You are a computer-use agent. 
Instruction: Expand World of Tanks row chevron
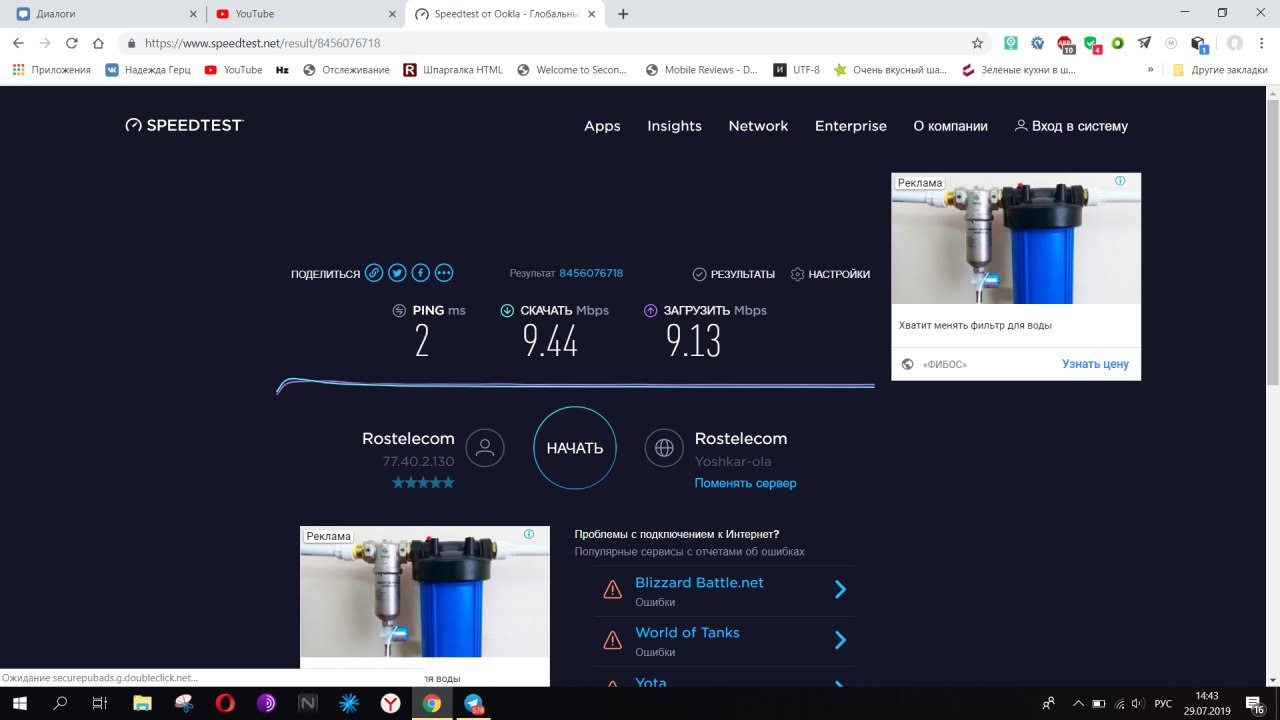point(840,640)
